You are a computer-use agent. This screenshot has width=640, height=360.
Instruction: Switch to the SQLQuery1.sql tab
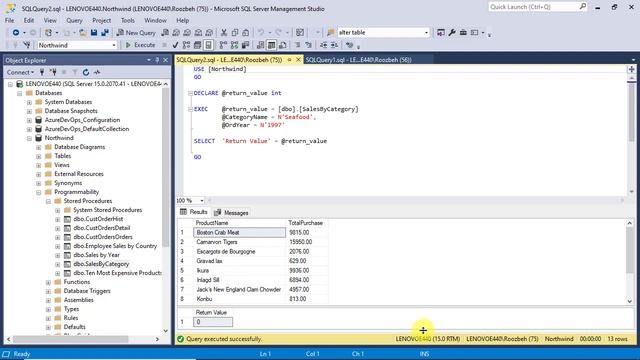pos(358,60)
